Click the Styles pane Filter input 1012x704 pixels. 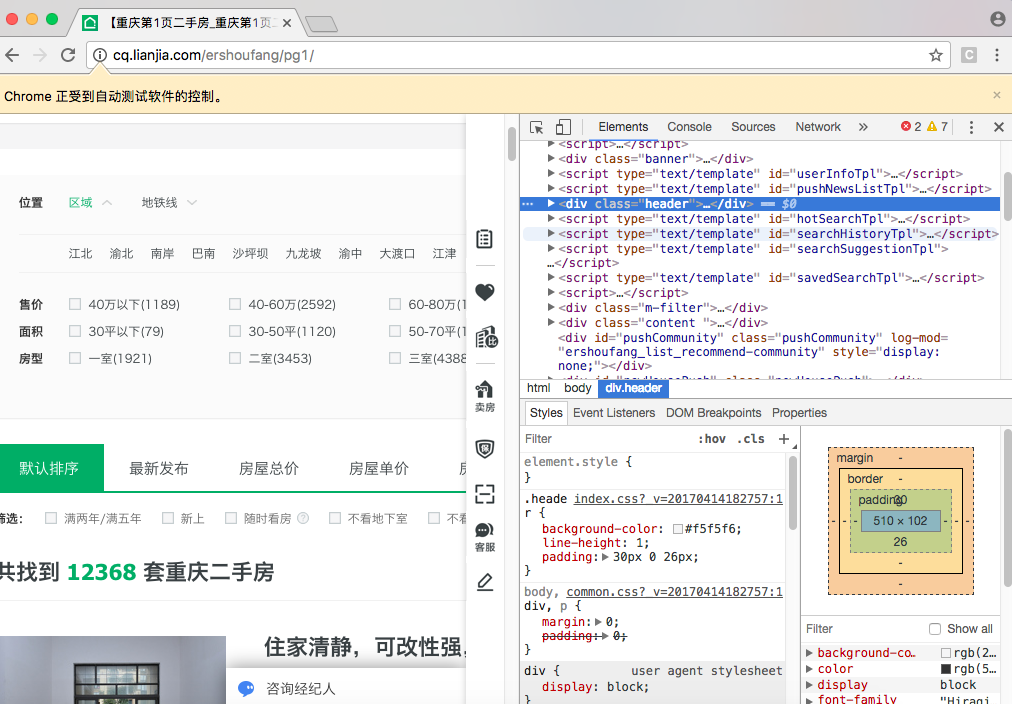607,439
